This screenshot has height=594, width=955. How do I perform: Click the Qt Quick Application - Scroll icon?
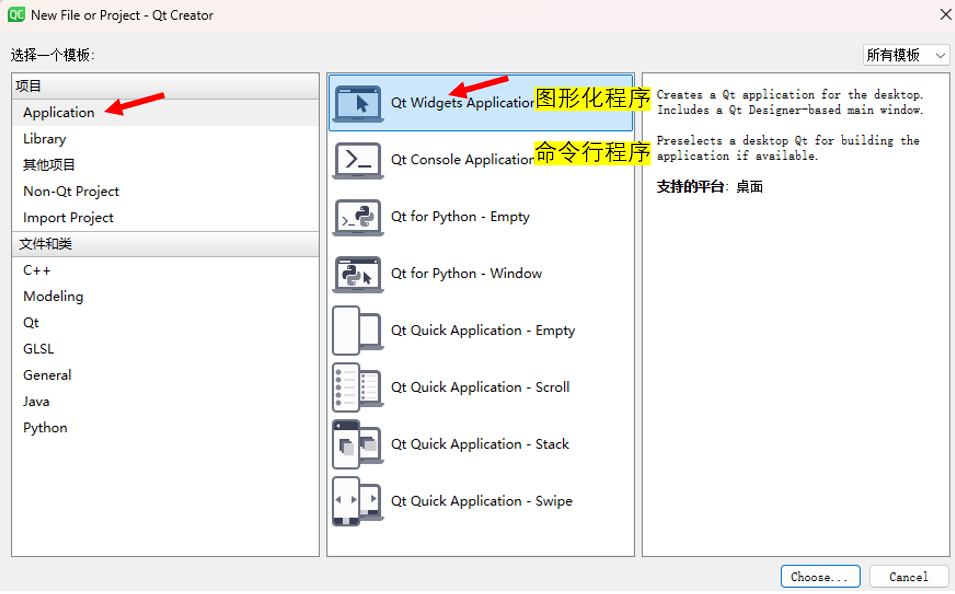[358, 387]
